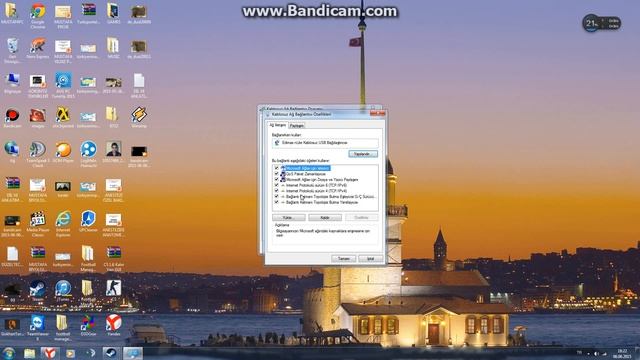The image size is (640, 360).
Task: Uncheck the TCP/IPv6 protocol checkbox
Action: 276,185
